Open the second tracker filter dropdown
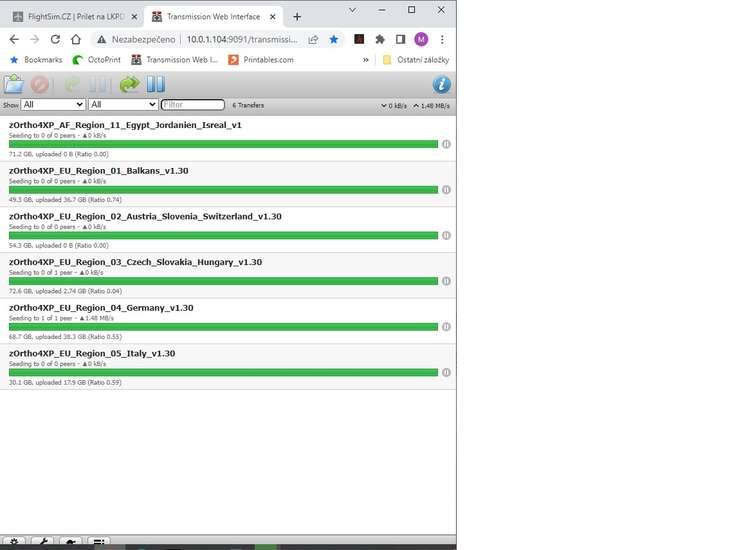Viewport: 741px width, 550px height. click(x=123, y=104)
